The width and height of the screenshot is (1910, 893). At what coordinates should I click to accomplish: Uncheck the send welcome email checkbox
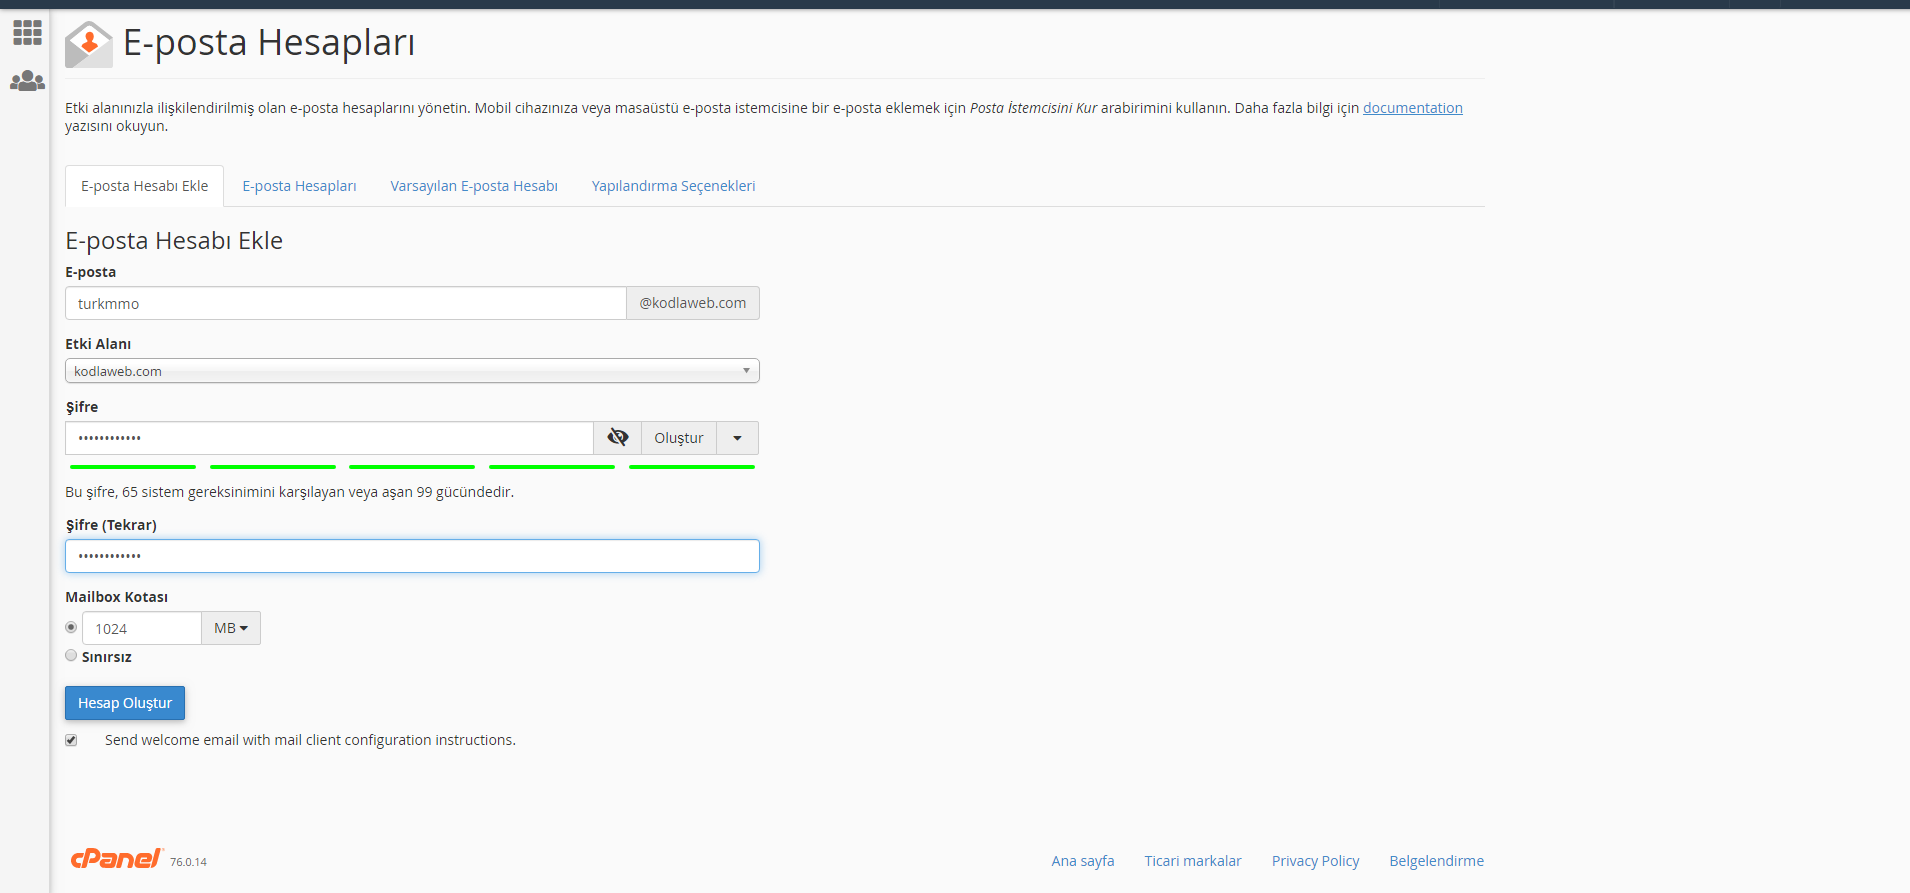[x=71, y=740]
